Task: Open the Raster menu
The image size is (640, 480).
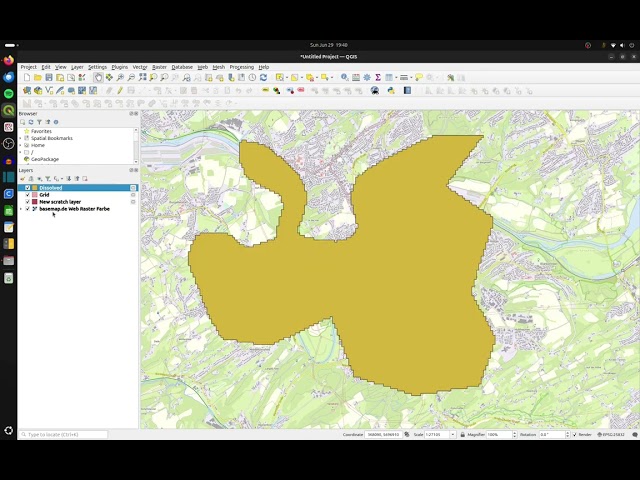Action: [159, 67]
